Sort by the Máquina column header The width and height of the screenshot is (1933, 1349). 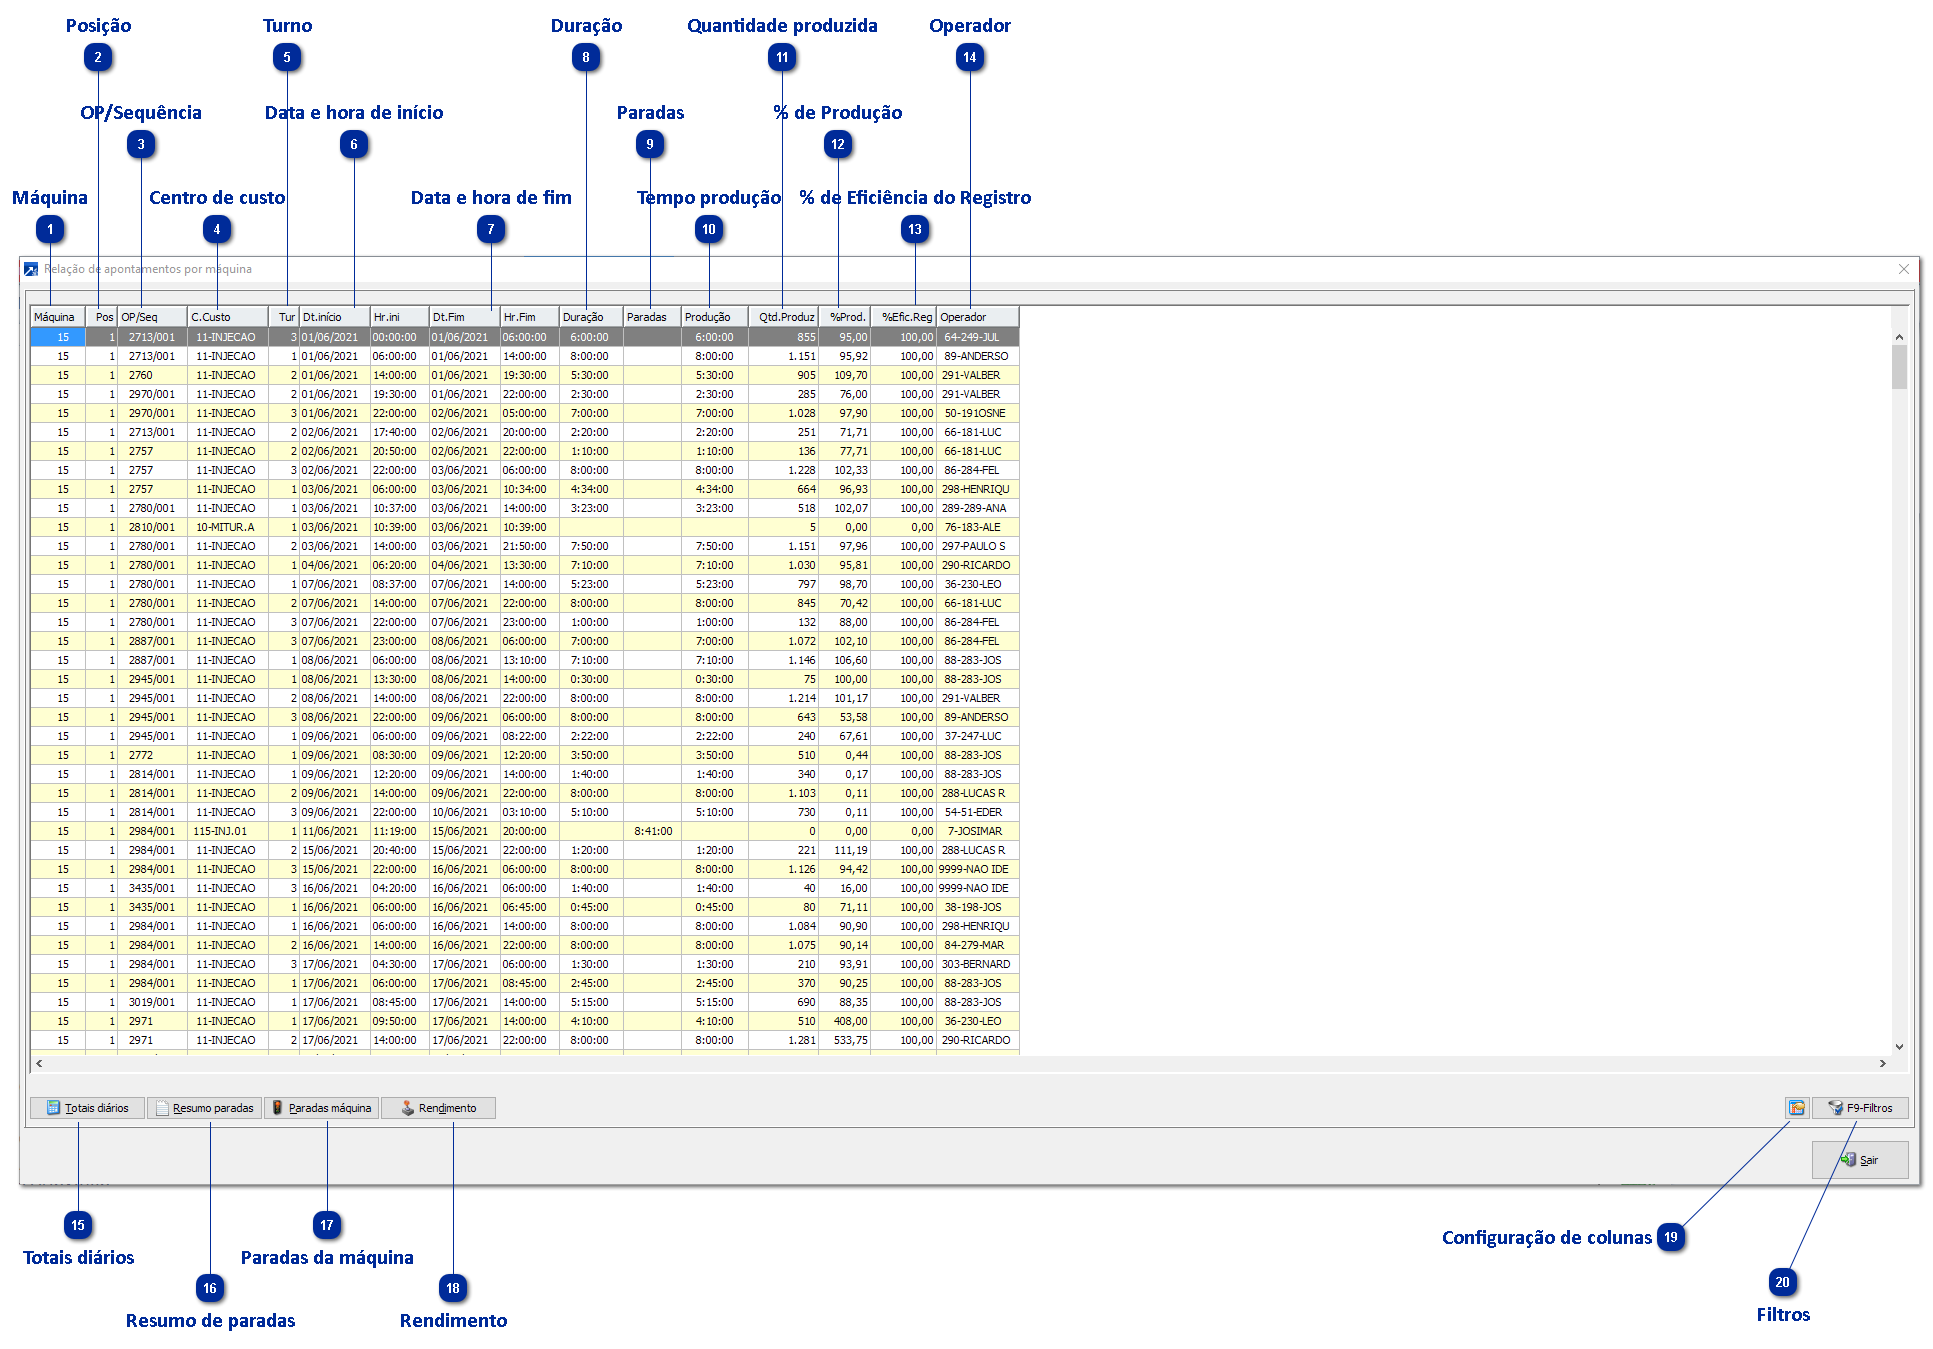pos(57,317)
